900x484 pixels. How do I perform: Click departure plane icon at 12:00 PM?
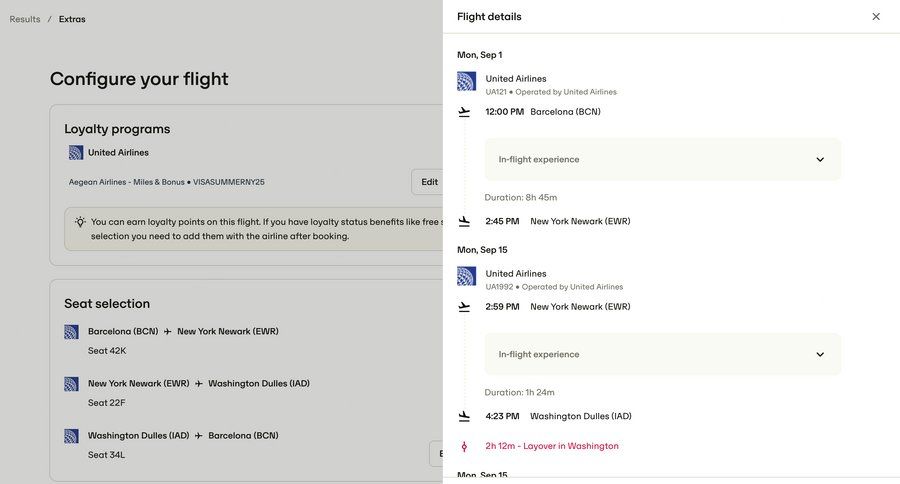(x=464, y=112)
